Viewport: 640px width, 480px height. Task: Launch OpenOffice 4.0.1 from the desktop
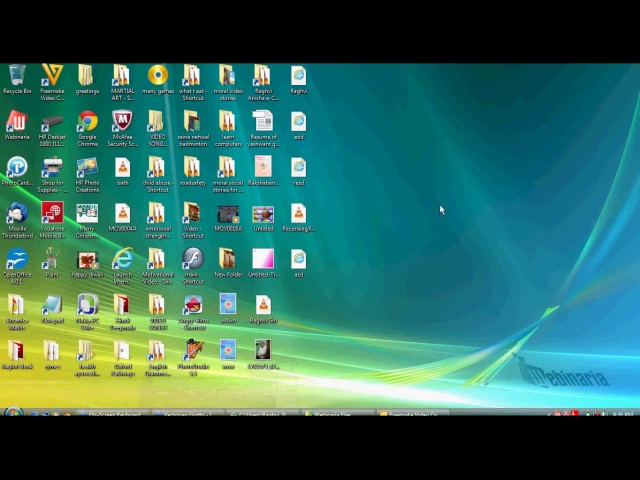[x=17, y=266]
